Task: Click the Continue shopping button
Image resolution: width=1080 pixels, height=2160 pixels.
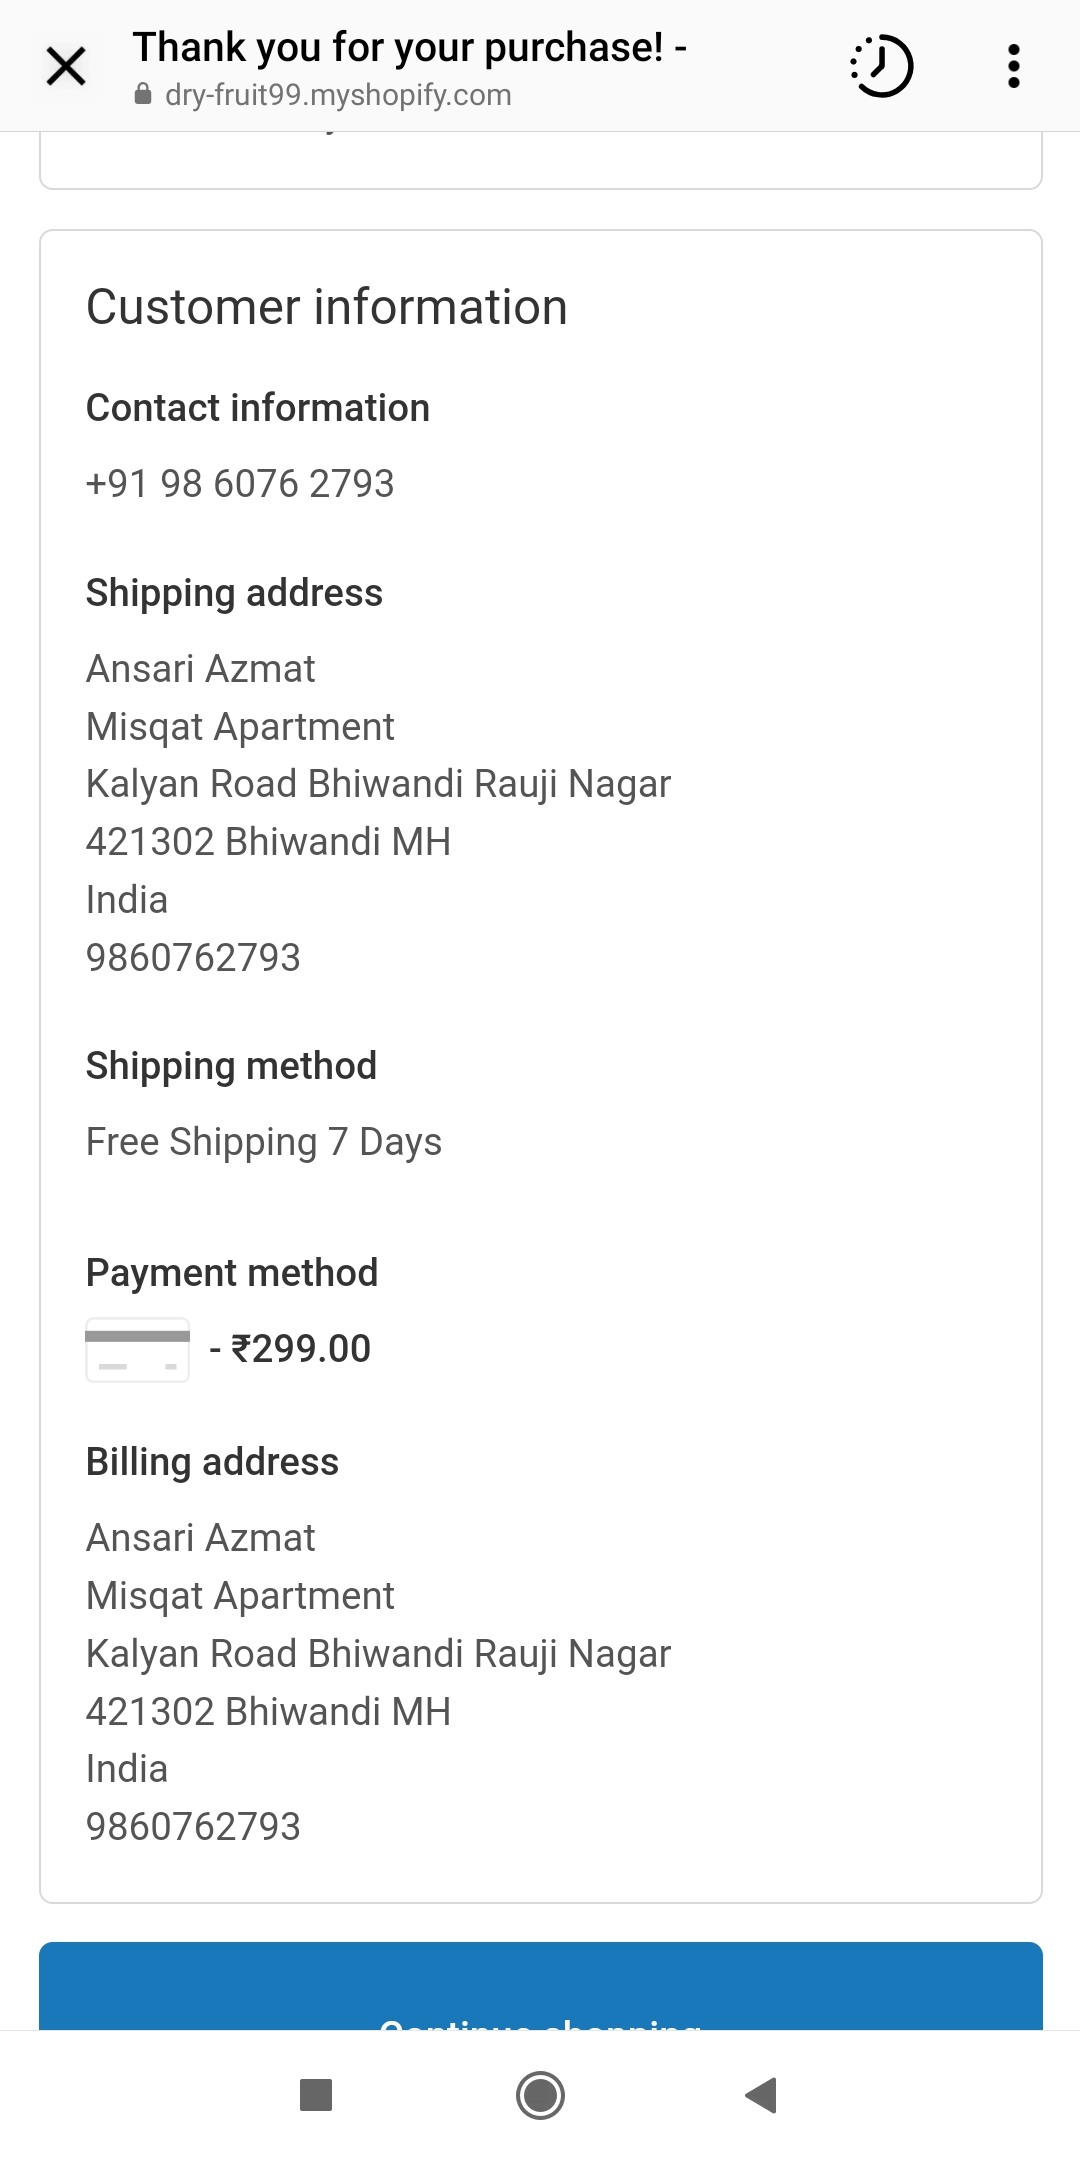Action: point(540,1988)
